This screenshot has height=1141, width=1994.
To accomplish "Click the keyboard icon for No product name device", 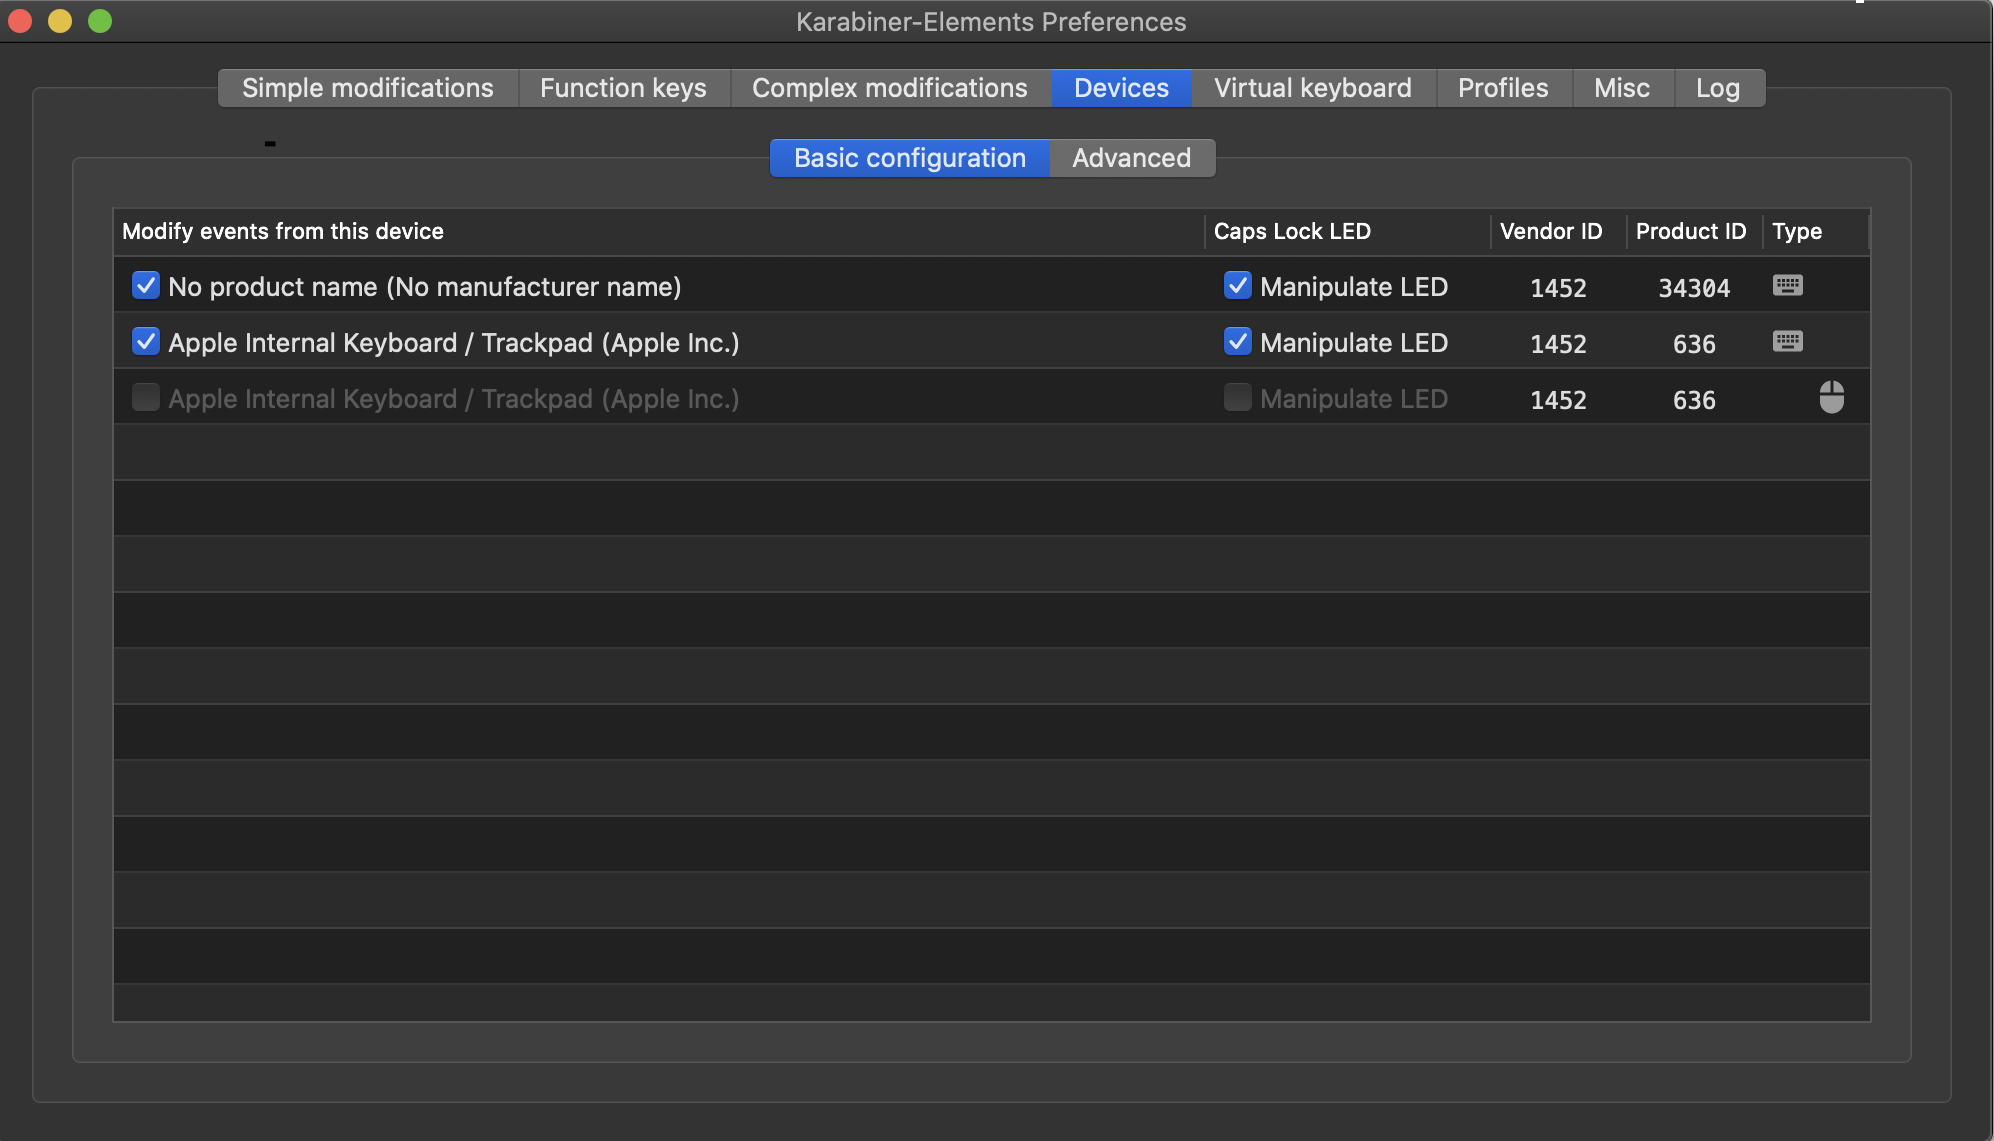I will 1788,285.
